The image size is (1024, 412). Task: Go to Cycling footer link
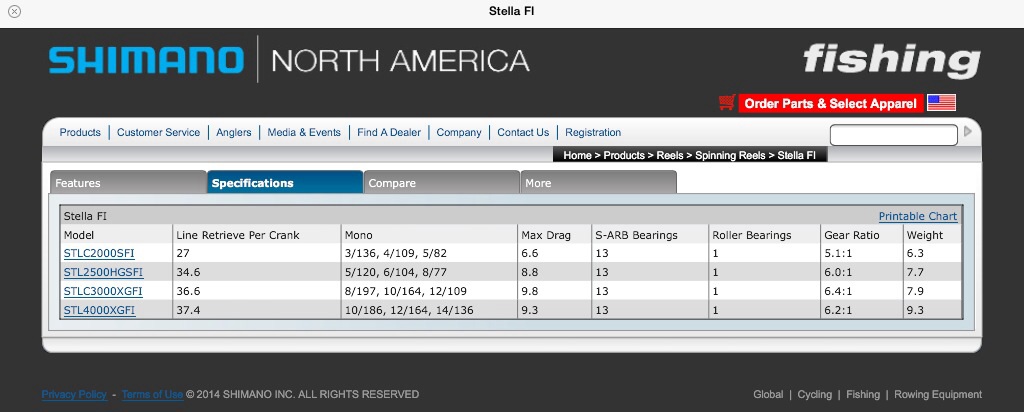point(815,394)
